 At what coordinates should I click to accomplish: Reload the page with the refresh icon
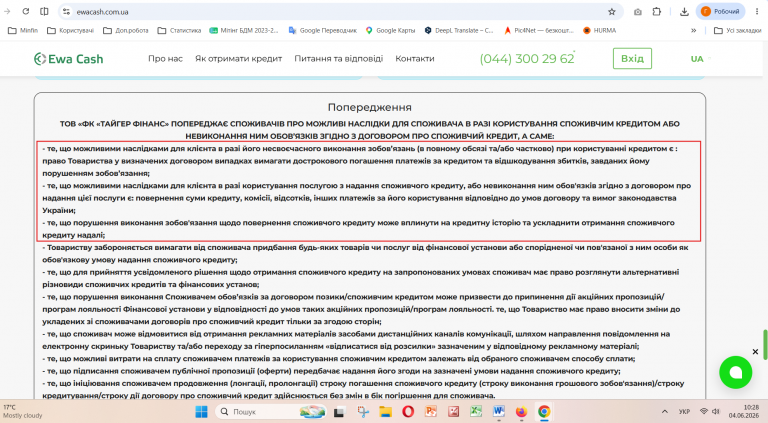click(x=25, y=11)
